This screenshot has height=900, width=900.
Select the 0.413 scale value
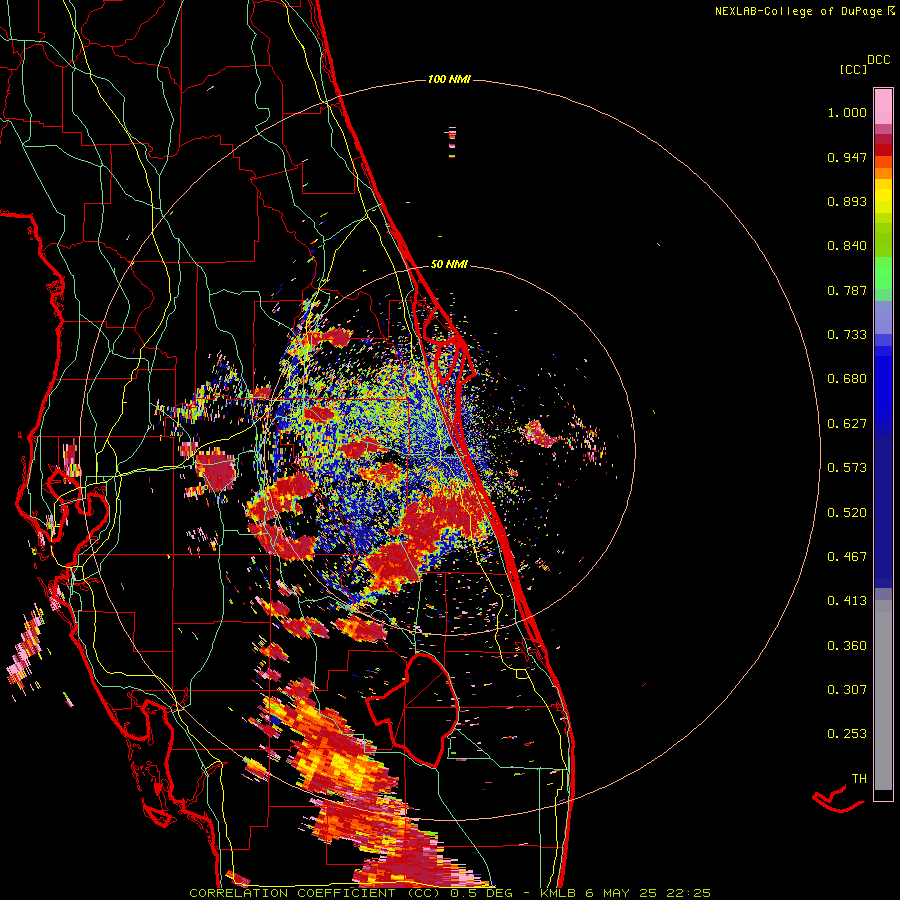point(847,601)
